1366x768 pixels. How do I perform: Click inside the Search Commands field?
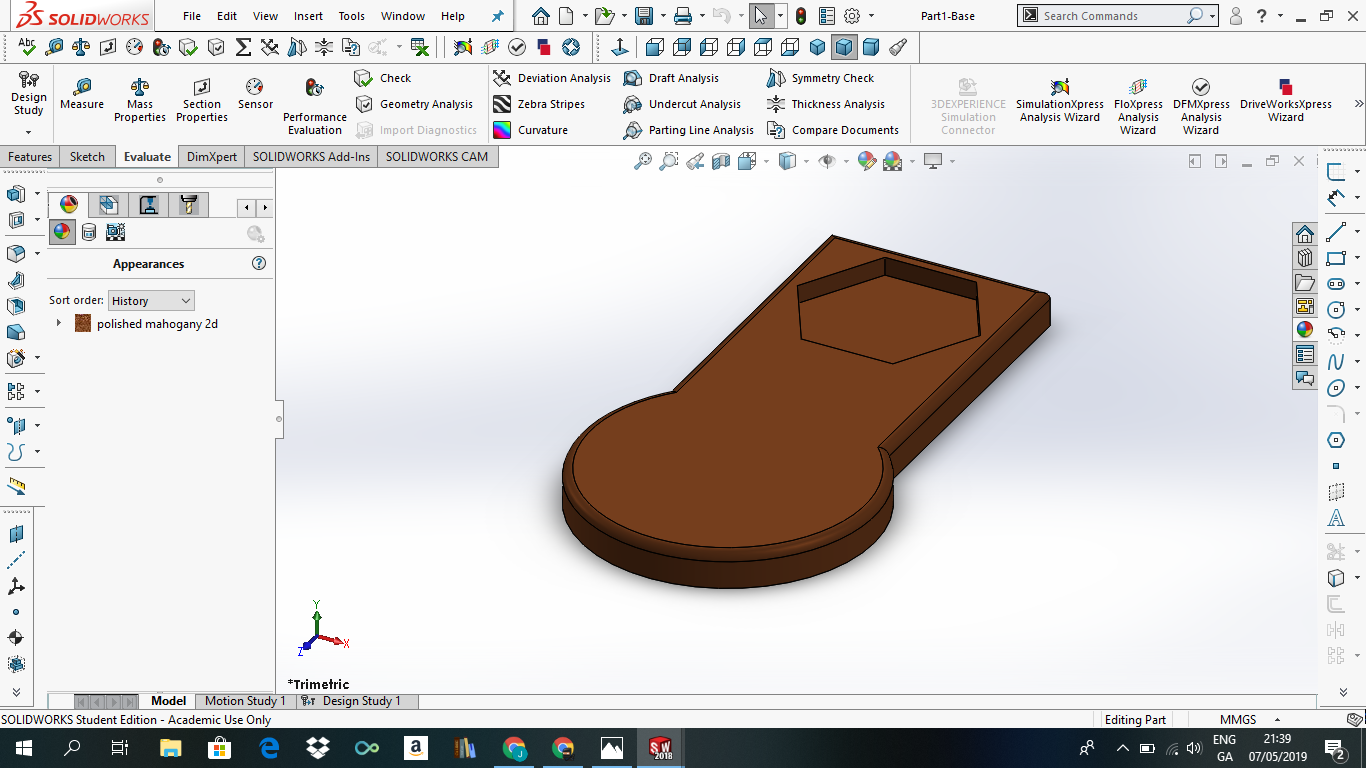(x=1100, y=15)
